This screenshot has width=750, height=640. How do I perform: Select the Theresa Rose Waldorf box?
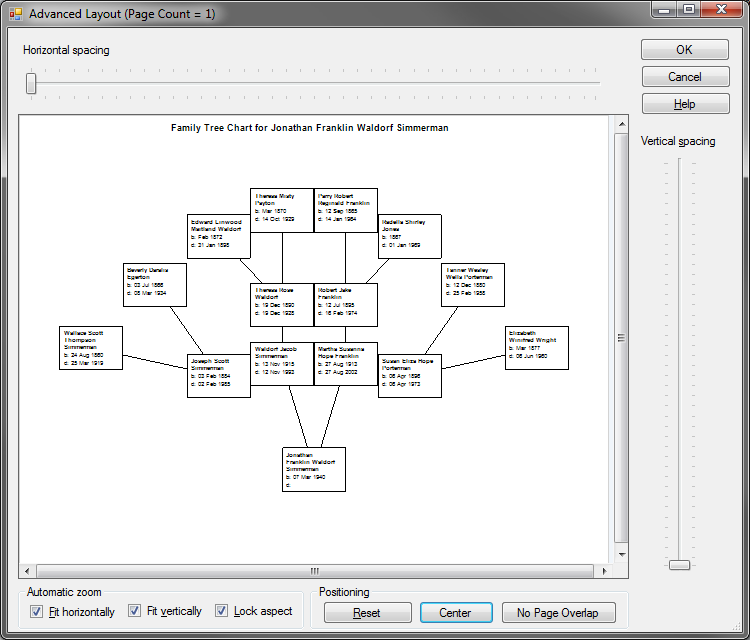282,305
